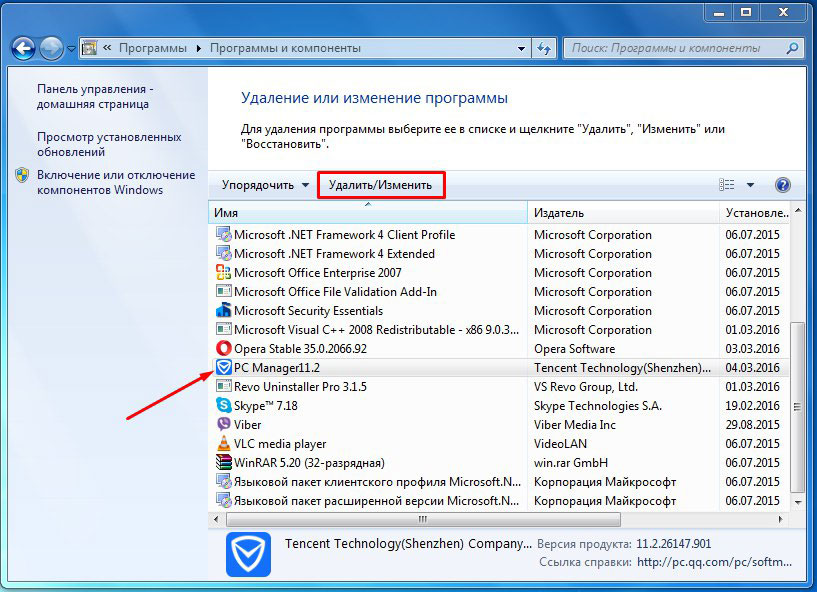The height and width of the screenshot is (592, 817).
Task: Click the Удалить/Изменить button
Action: tap(381, 185)
